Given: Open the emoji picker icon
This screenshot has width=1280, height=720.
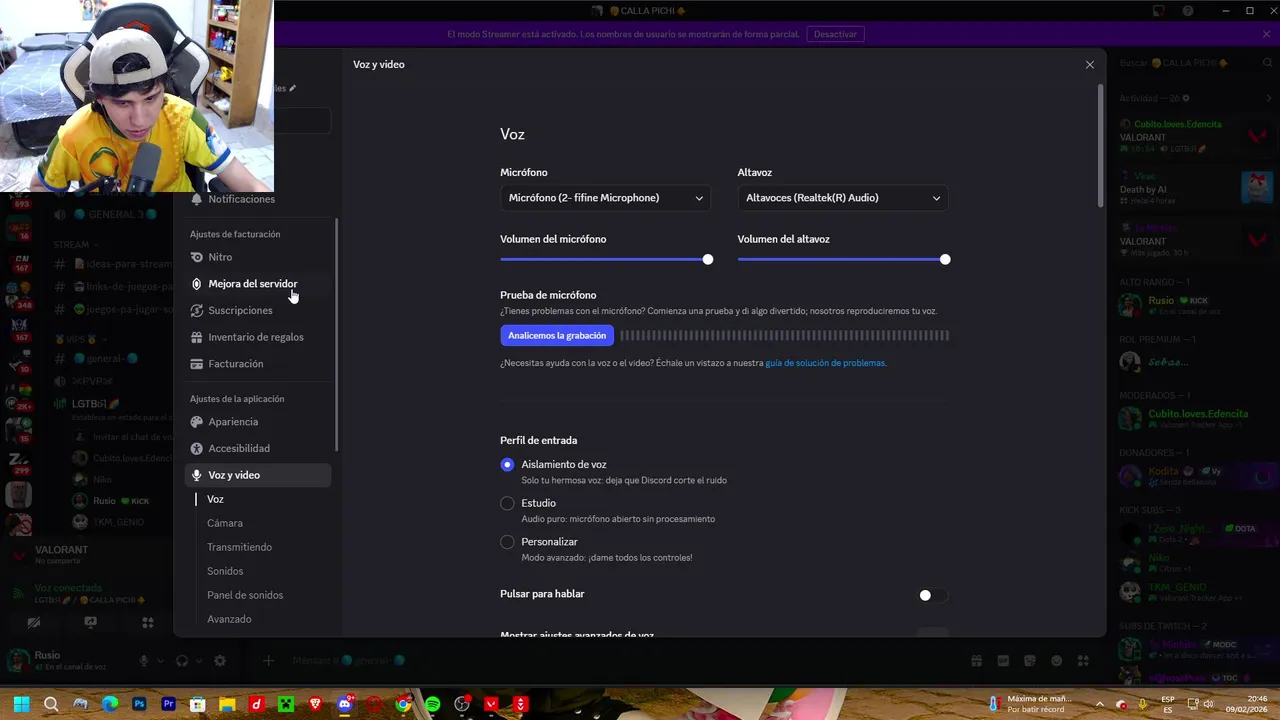Looking at the screenshot, I should coord(1057,661).
